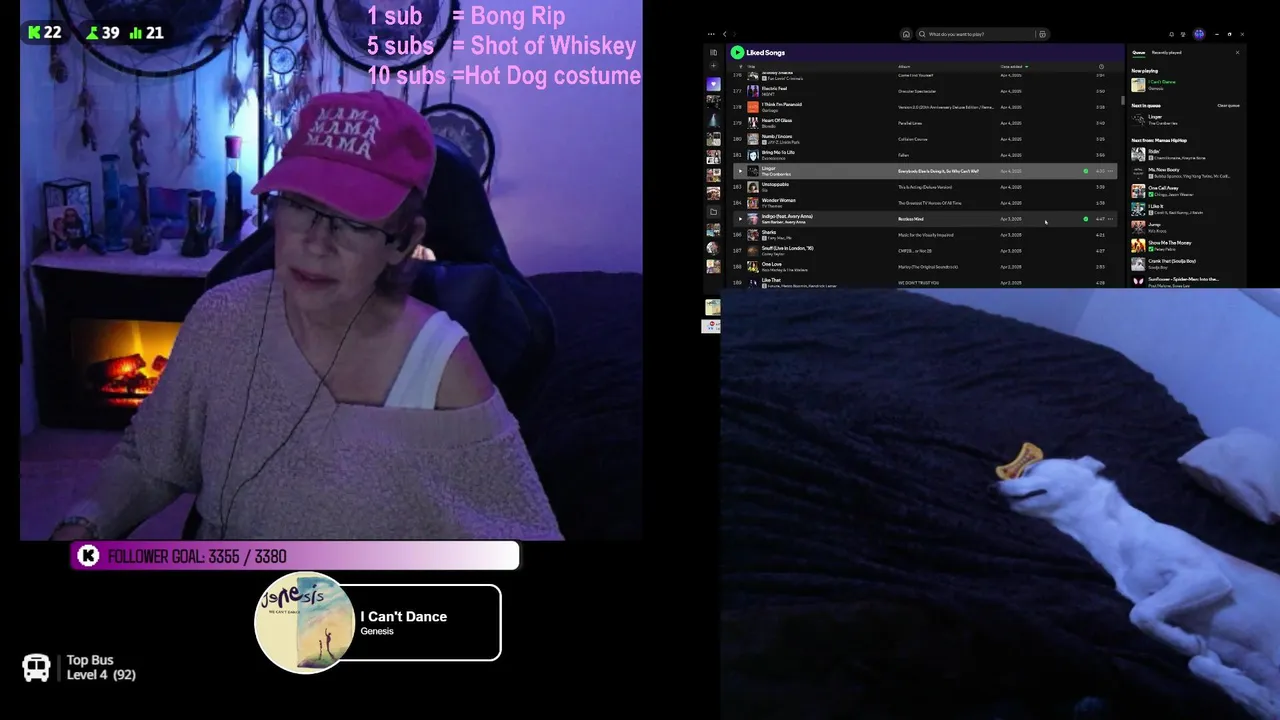Open the Restless Mind album link

coord(911,219)
